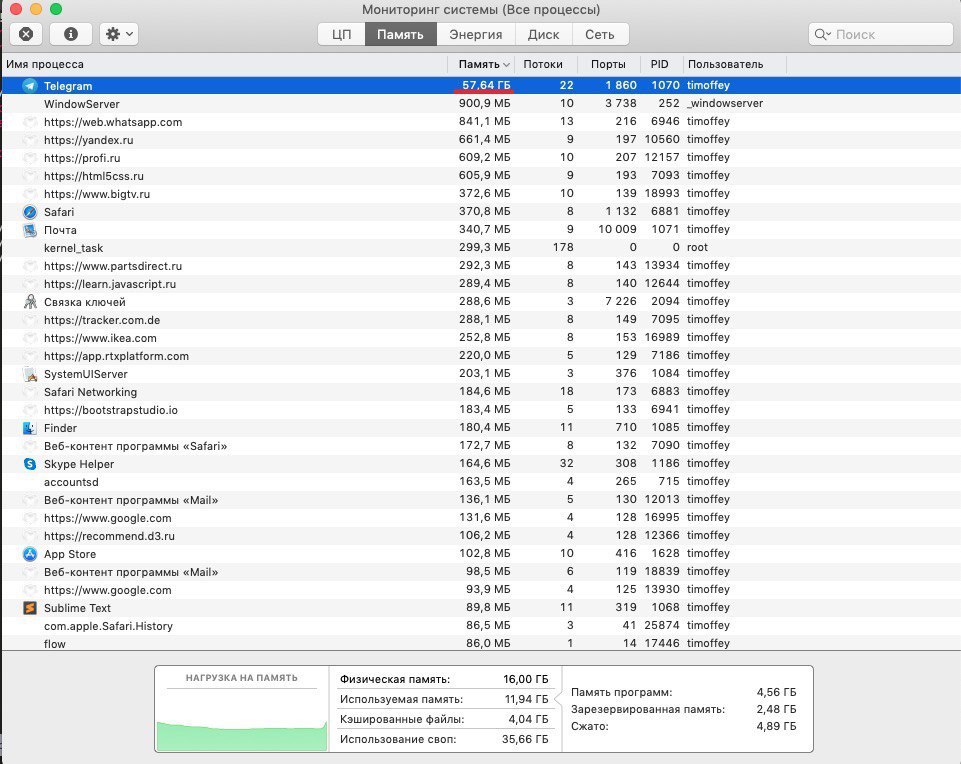Click PID 25874 cell

tap(662, 626)
